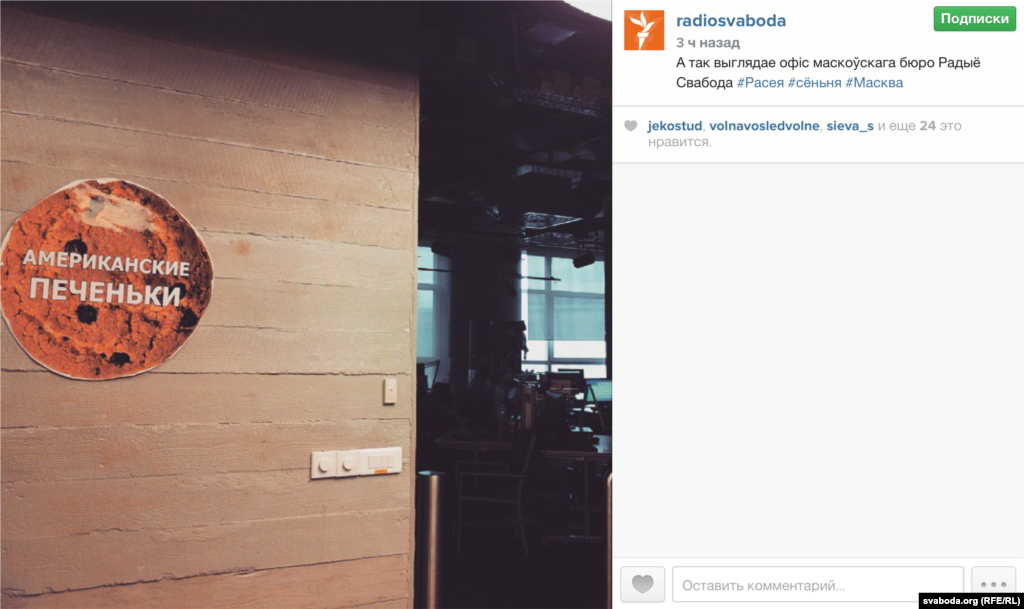This screenshot has width=1024, height=609.
Task: Open the #Расея hashtag
Action: 760,83
